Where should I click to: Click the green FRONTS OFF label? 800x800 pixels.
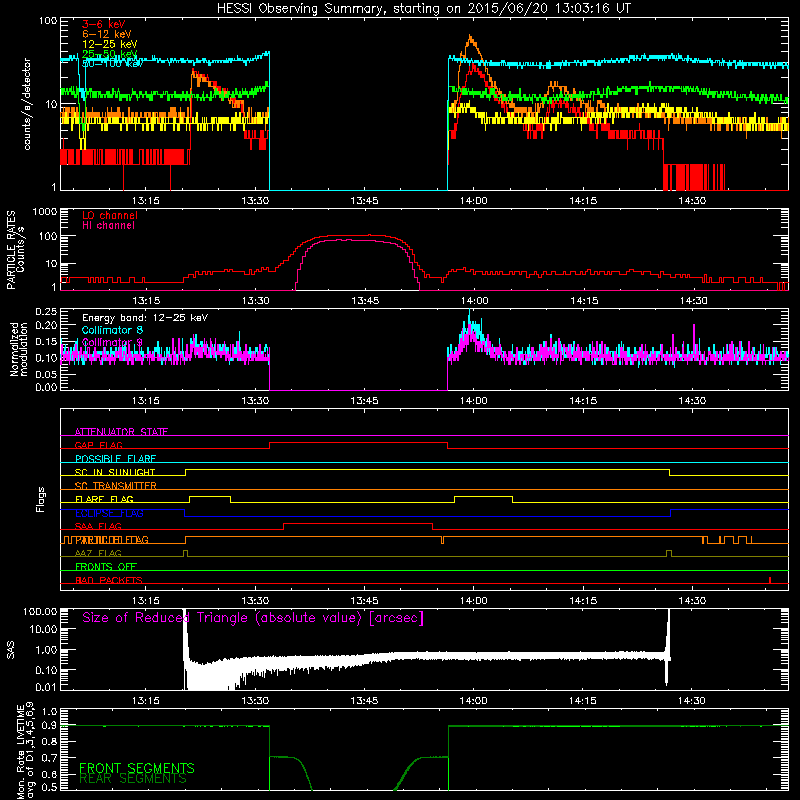click(106, 566)
